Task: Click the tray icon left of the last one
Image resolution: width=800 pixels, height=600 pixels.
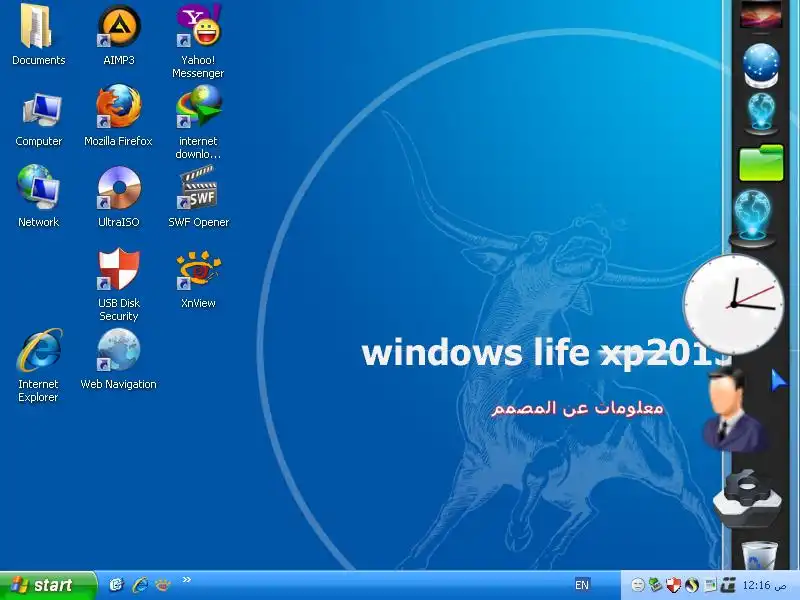Action: point(710,585)
